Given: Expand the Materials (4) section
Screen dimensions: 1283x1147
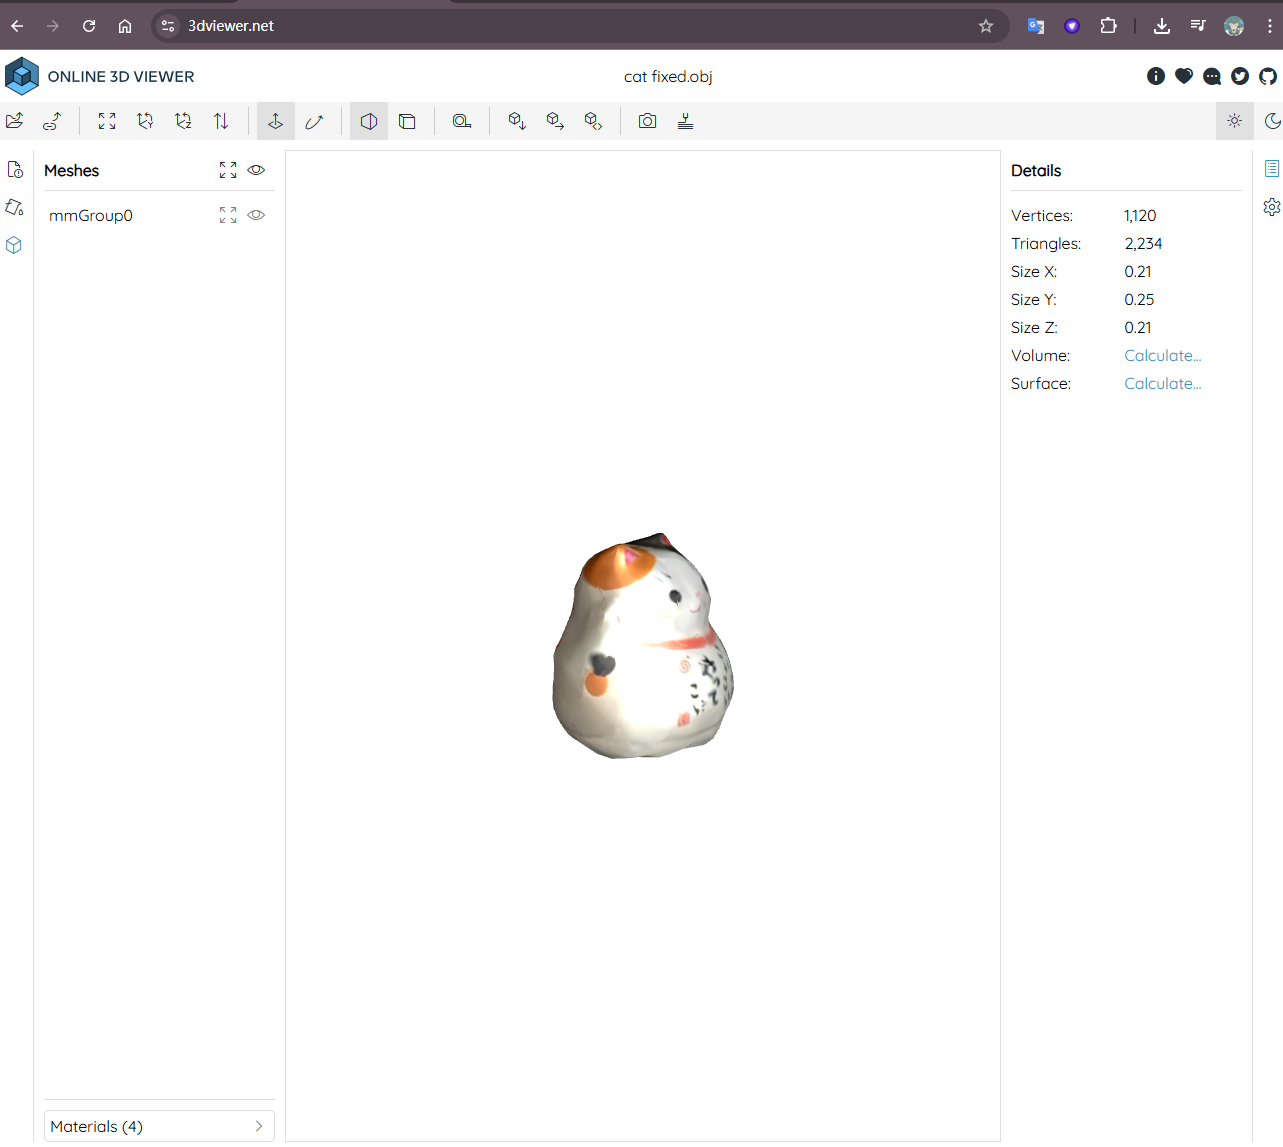Looking at the screenshot, I should 159,1126.
